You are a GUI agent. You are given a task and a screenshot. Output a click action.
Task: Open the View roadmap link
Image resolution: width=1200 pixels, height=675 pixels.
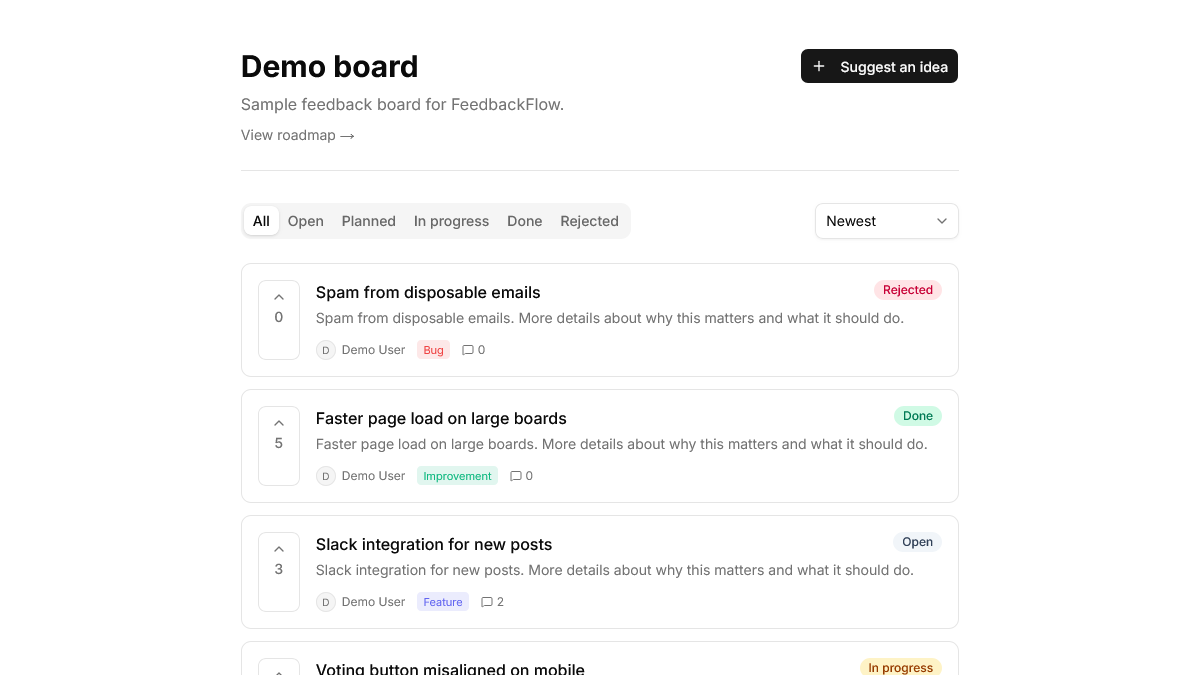pyautogui.click(x=298, y=135)
